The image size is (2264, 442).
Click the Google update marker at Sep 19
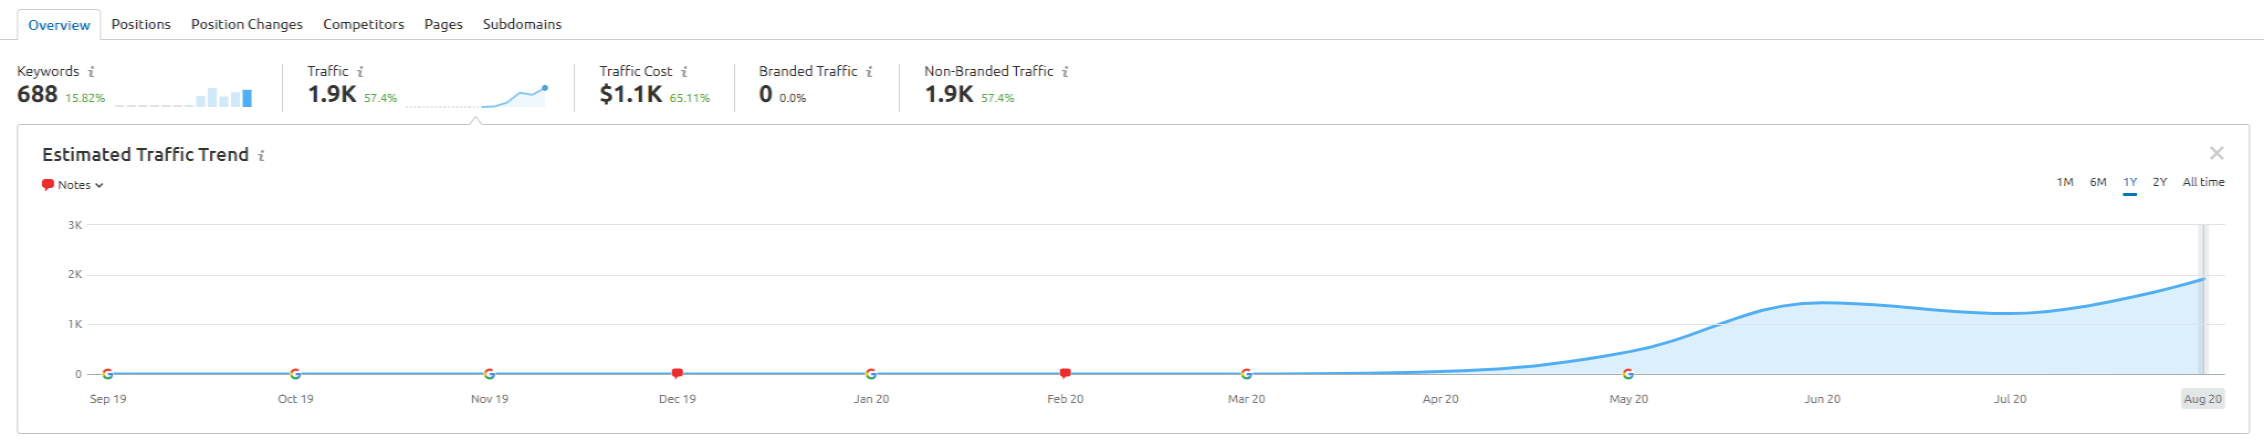[x=107, y=374]
